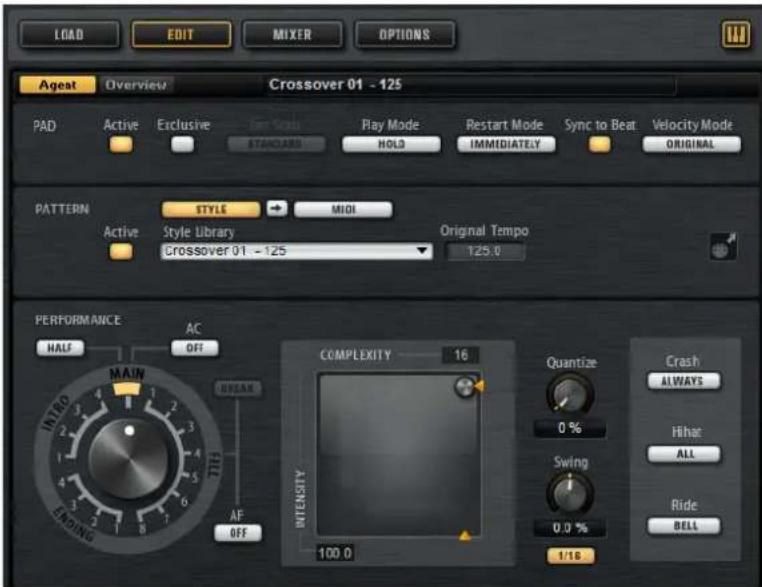Click the COMPLEXITY value 16 field
Viewport: 762px width, 587px height.
[x=460, y=355]
